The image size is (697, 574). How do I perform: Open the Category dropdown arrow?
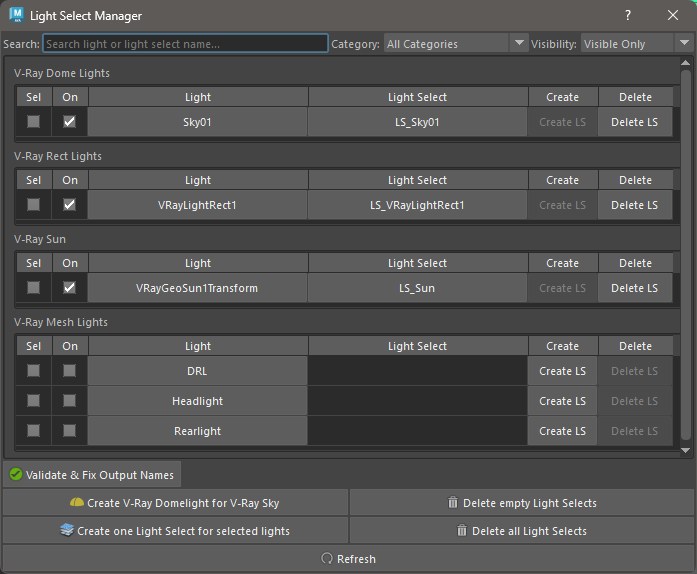coord(519,43)
